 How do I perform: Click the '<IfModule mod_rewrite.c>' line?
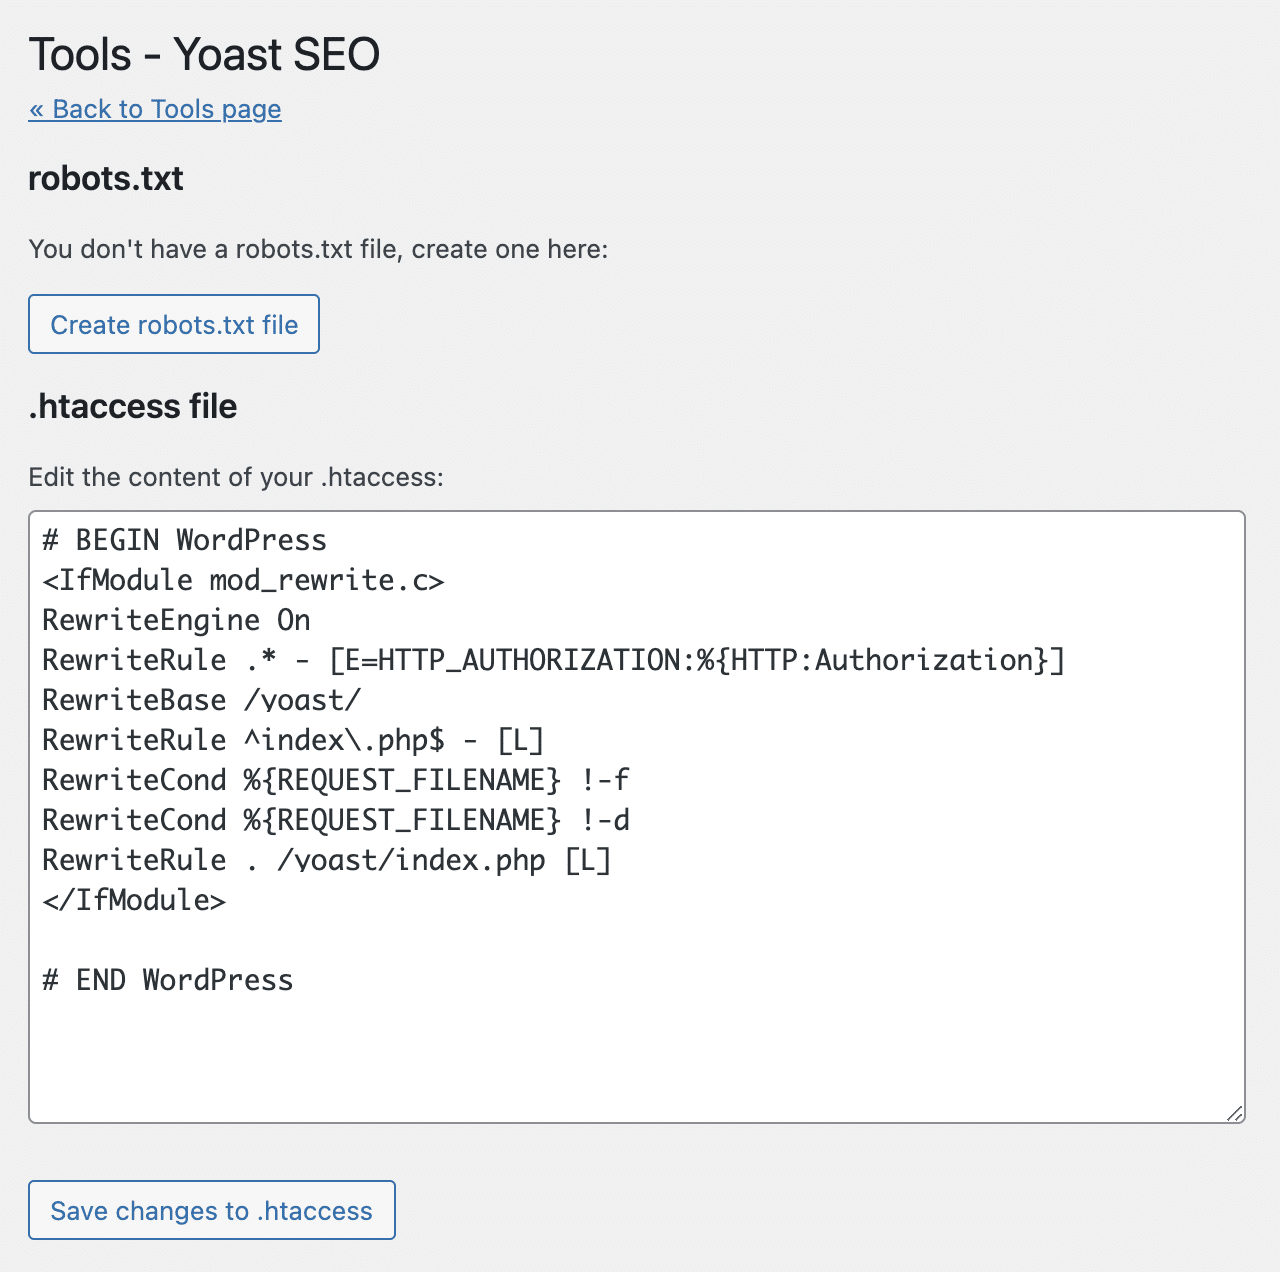(x=243, y=580)
